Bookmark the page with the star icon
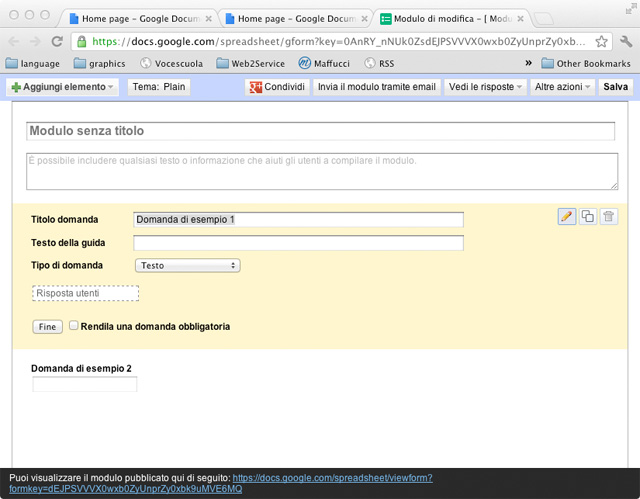 [601, 42]
